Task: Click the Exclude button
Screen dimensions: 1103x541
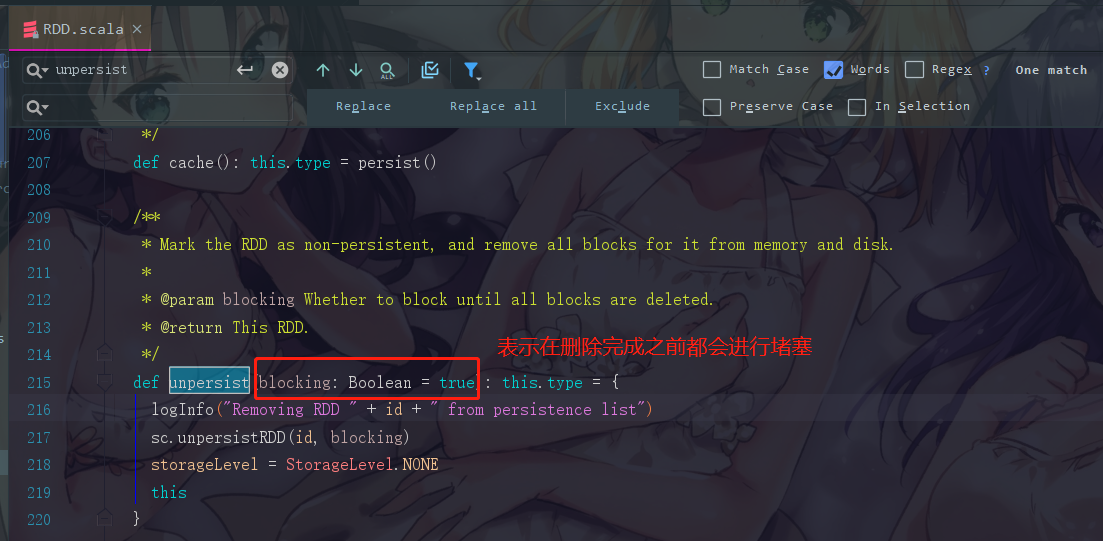Action: point(623,106)
